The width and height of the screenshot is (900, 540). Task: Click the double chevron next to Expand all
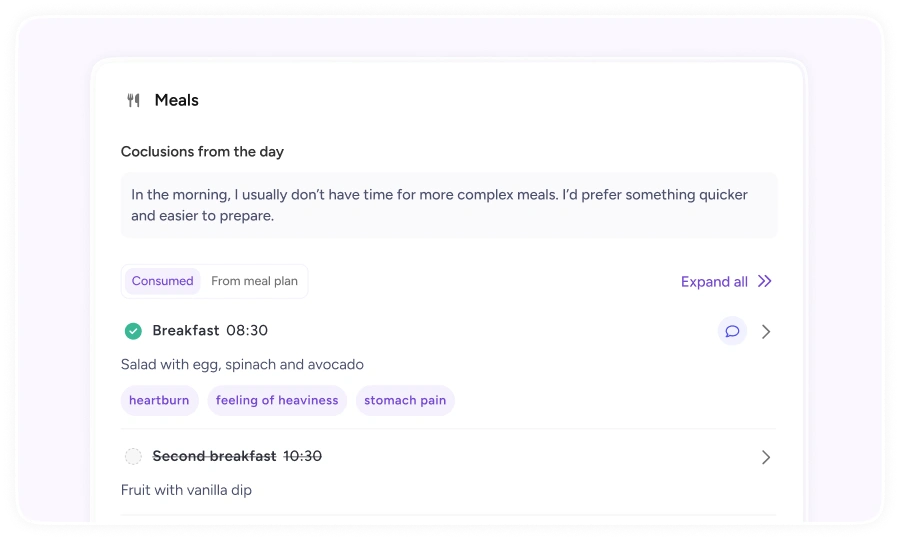[x=765, y=281]
